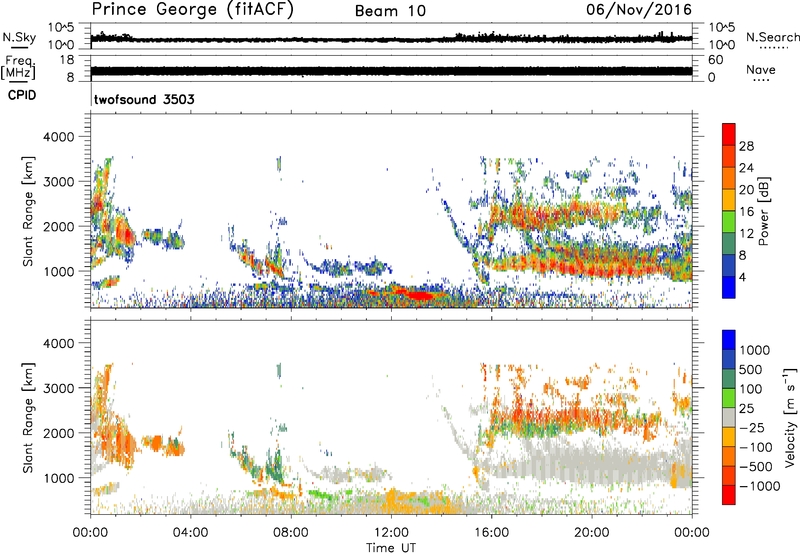Click the 'Nave' legend label
800x554 pixels.
761,70
